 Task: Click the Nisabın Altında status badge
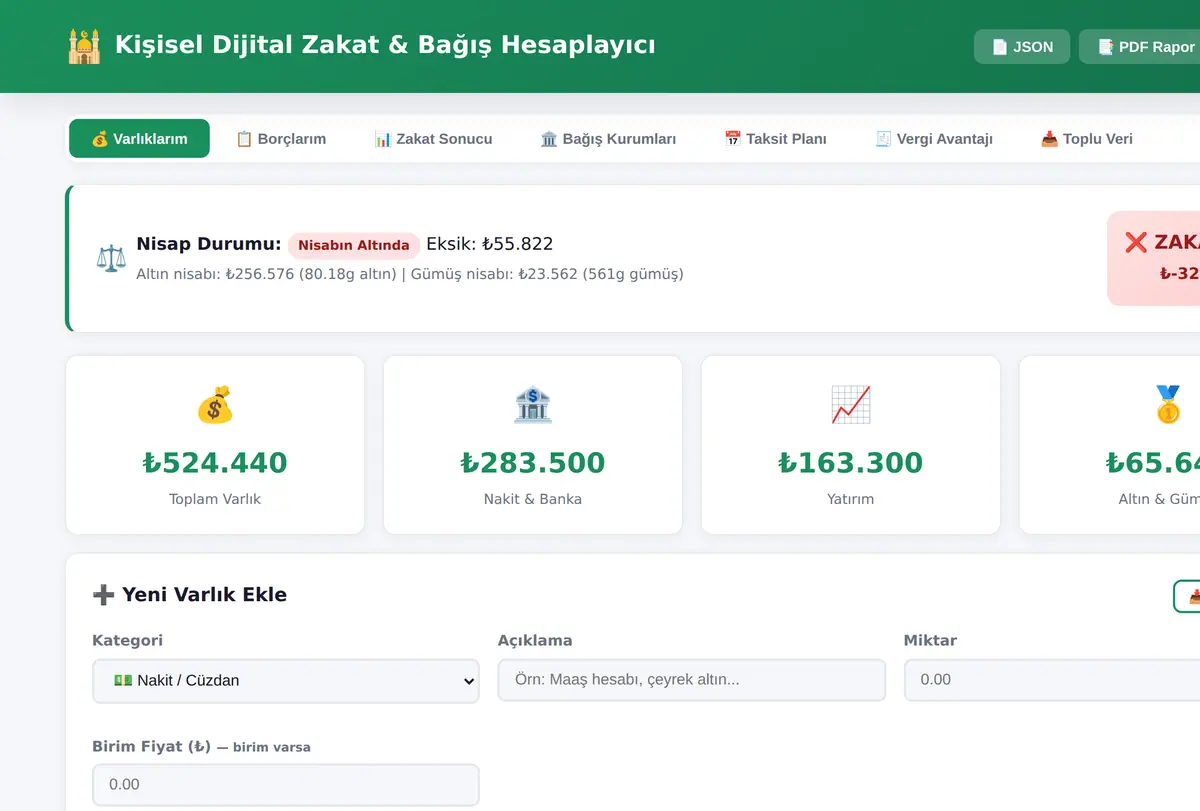(354, 245)
